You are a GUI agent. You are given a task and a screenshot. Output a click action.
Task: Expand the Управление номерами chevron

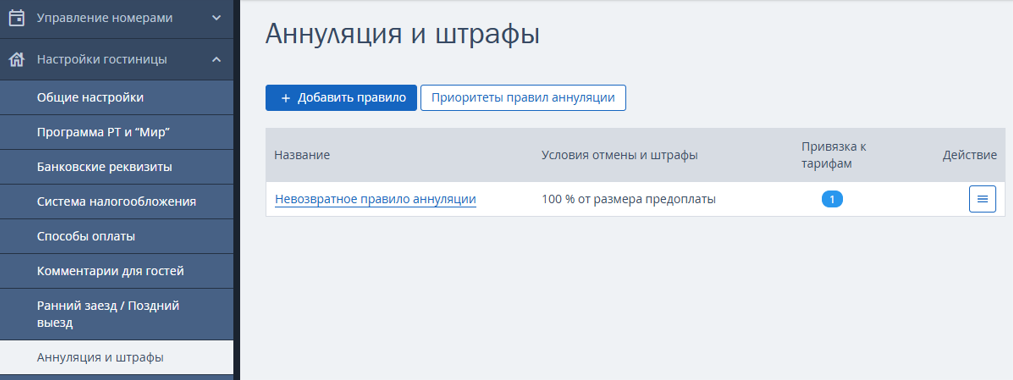(216, 18)
